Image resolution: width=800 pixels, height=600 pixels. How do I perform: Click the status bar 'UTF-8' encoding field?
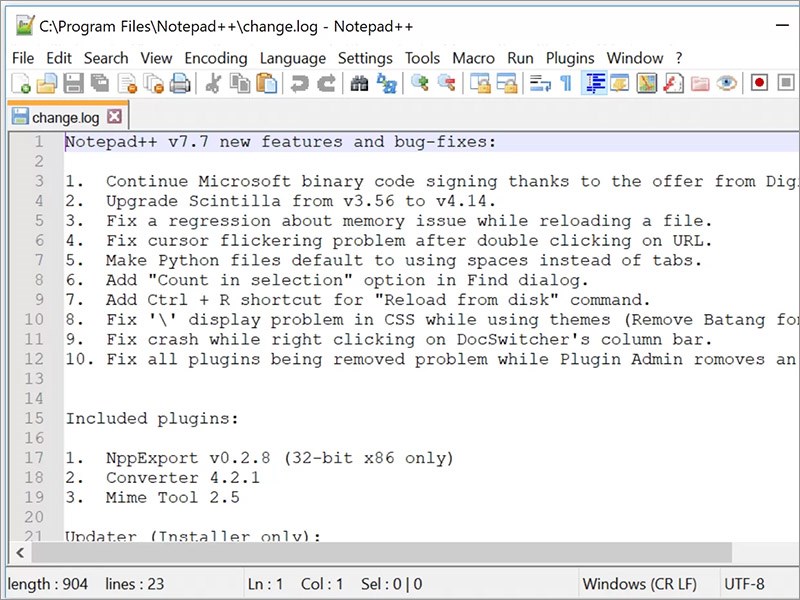[744, 584]
